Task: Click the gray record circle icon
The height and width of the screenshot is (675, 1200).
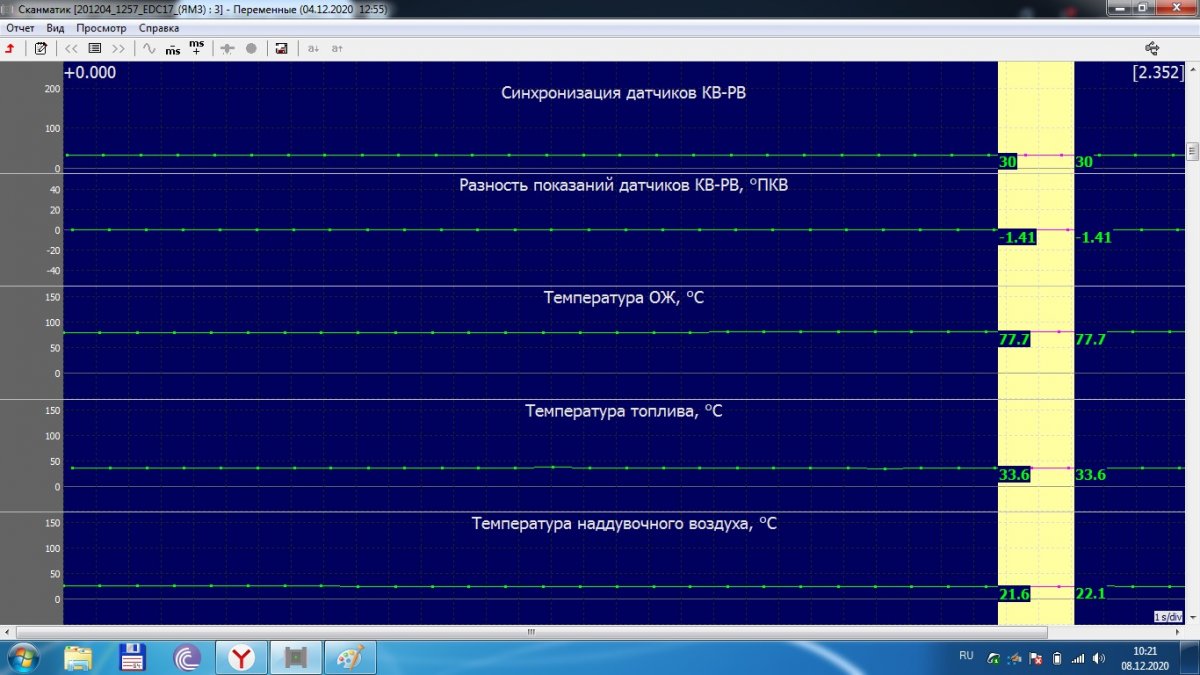Action: click(251, 48)
